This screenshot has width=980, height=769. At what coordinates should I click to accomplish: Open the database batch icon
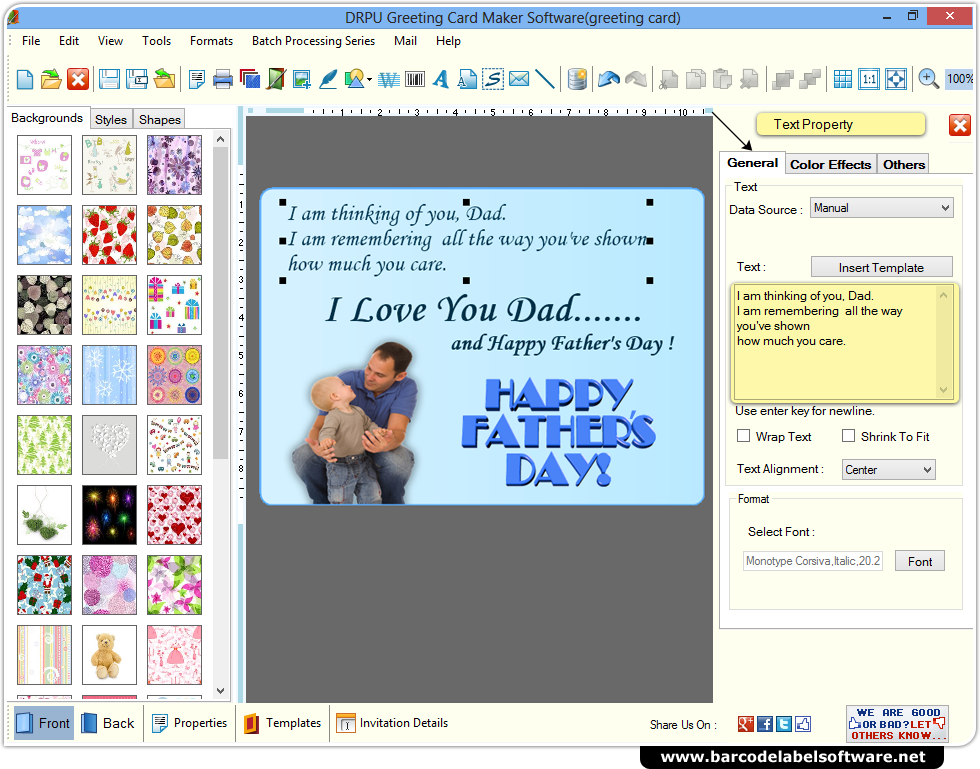point(577,79)
